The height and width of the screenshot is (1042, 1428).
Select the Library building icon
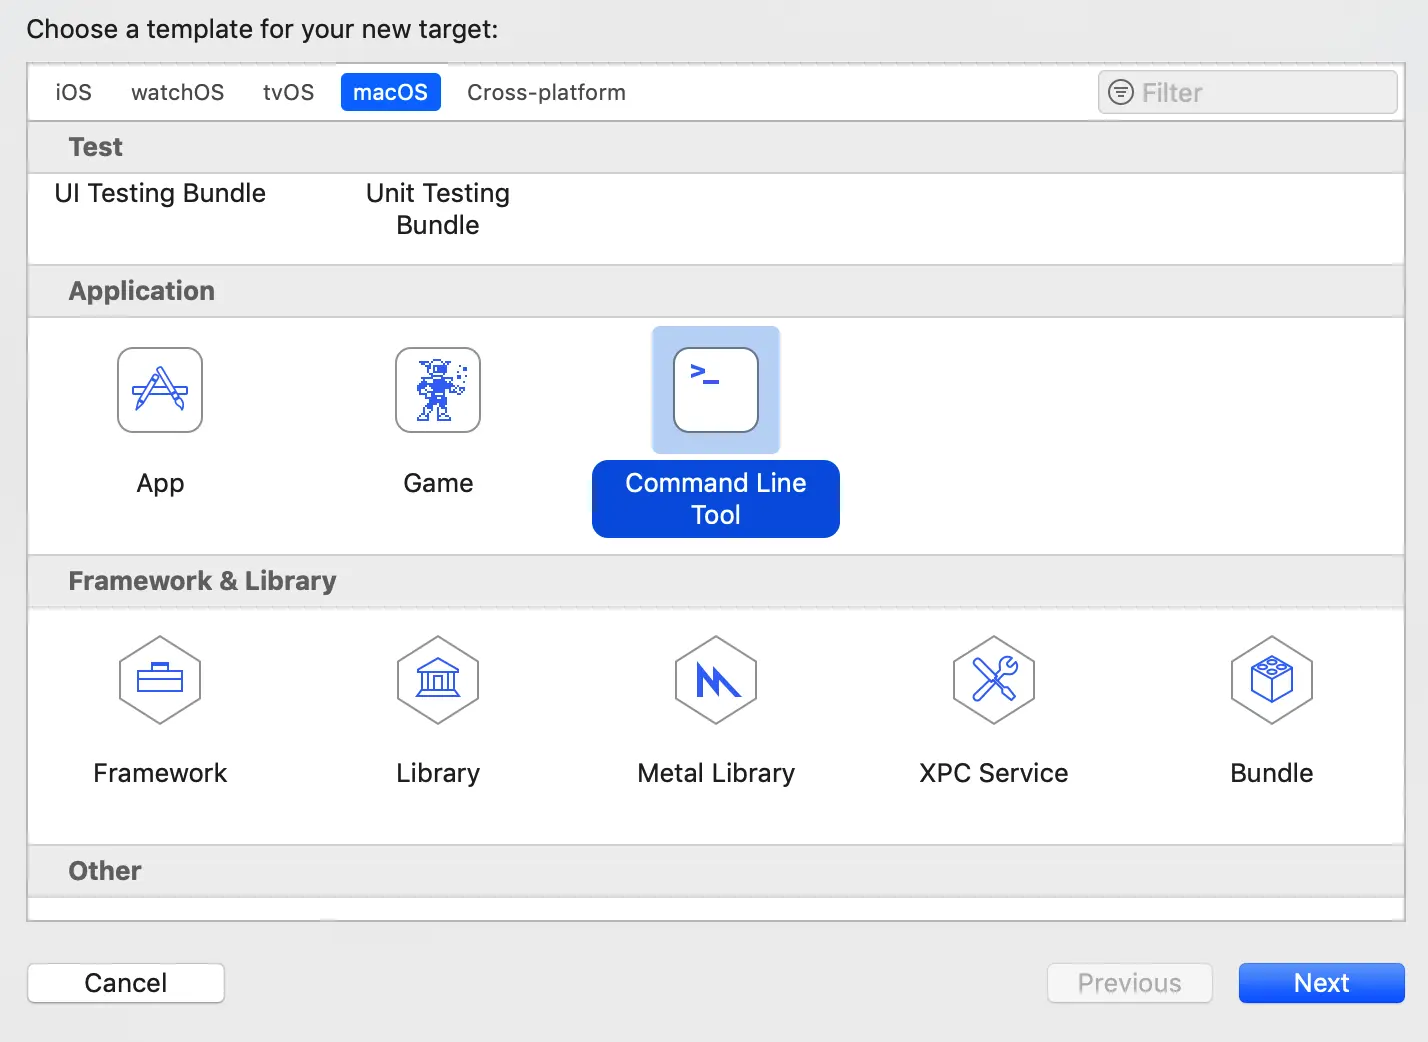pyautogui.click(x=438, y=680)
